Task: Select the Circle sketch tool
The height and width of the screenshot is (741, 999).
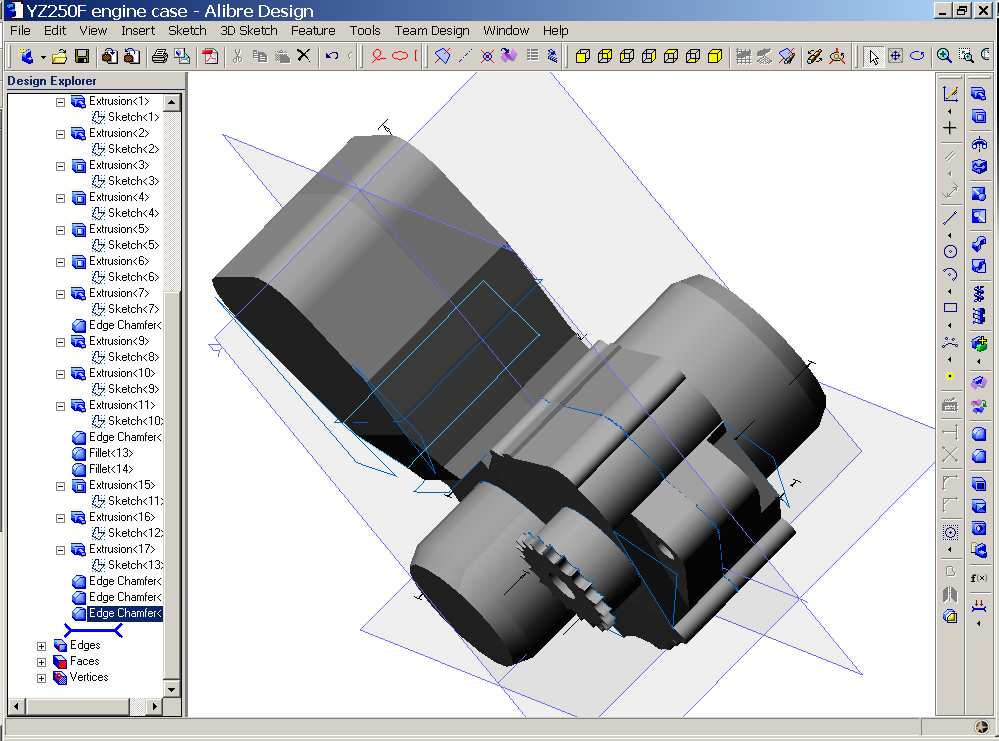Action: pyautogui.click(x=950, y=251)
